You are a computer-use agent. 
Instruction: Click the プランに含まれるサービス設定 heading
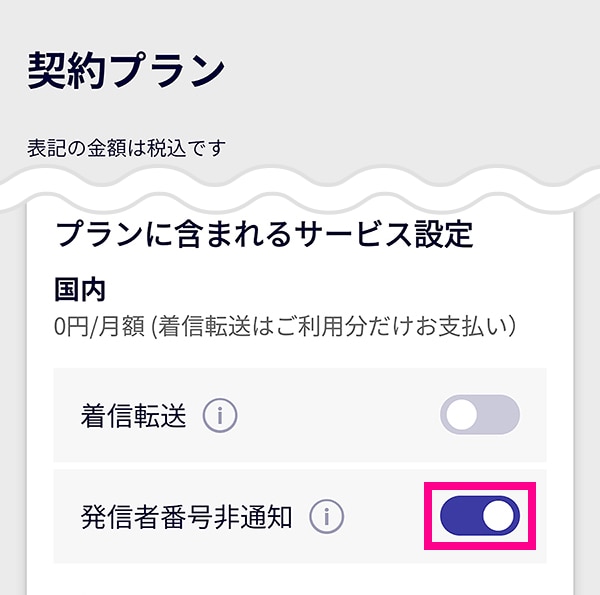point(264,234)
